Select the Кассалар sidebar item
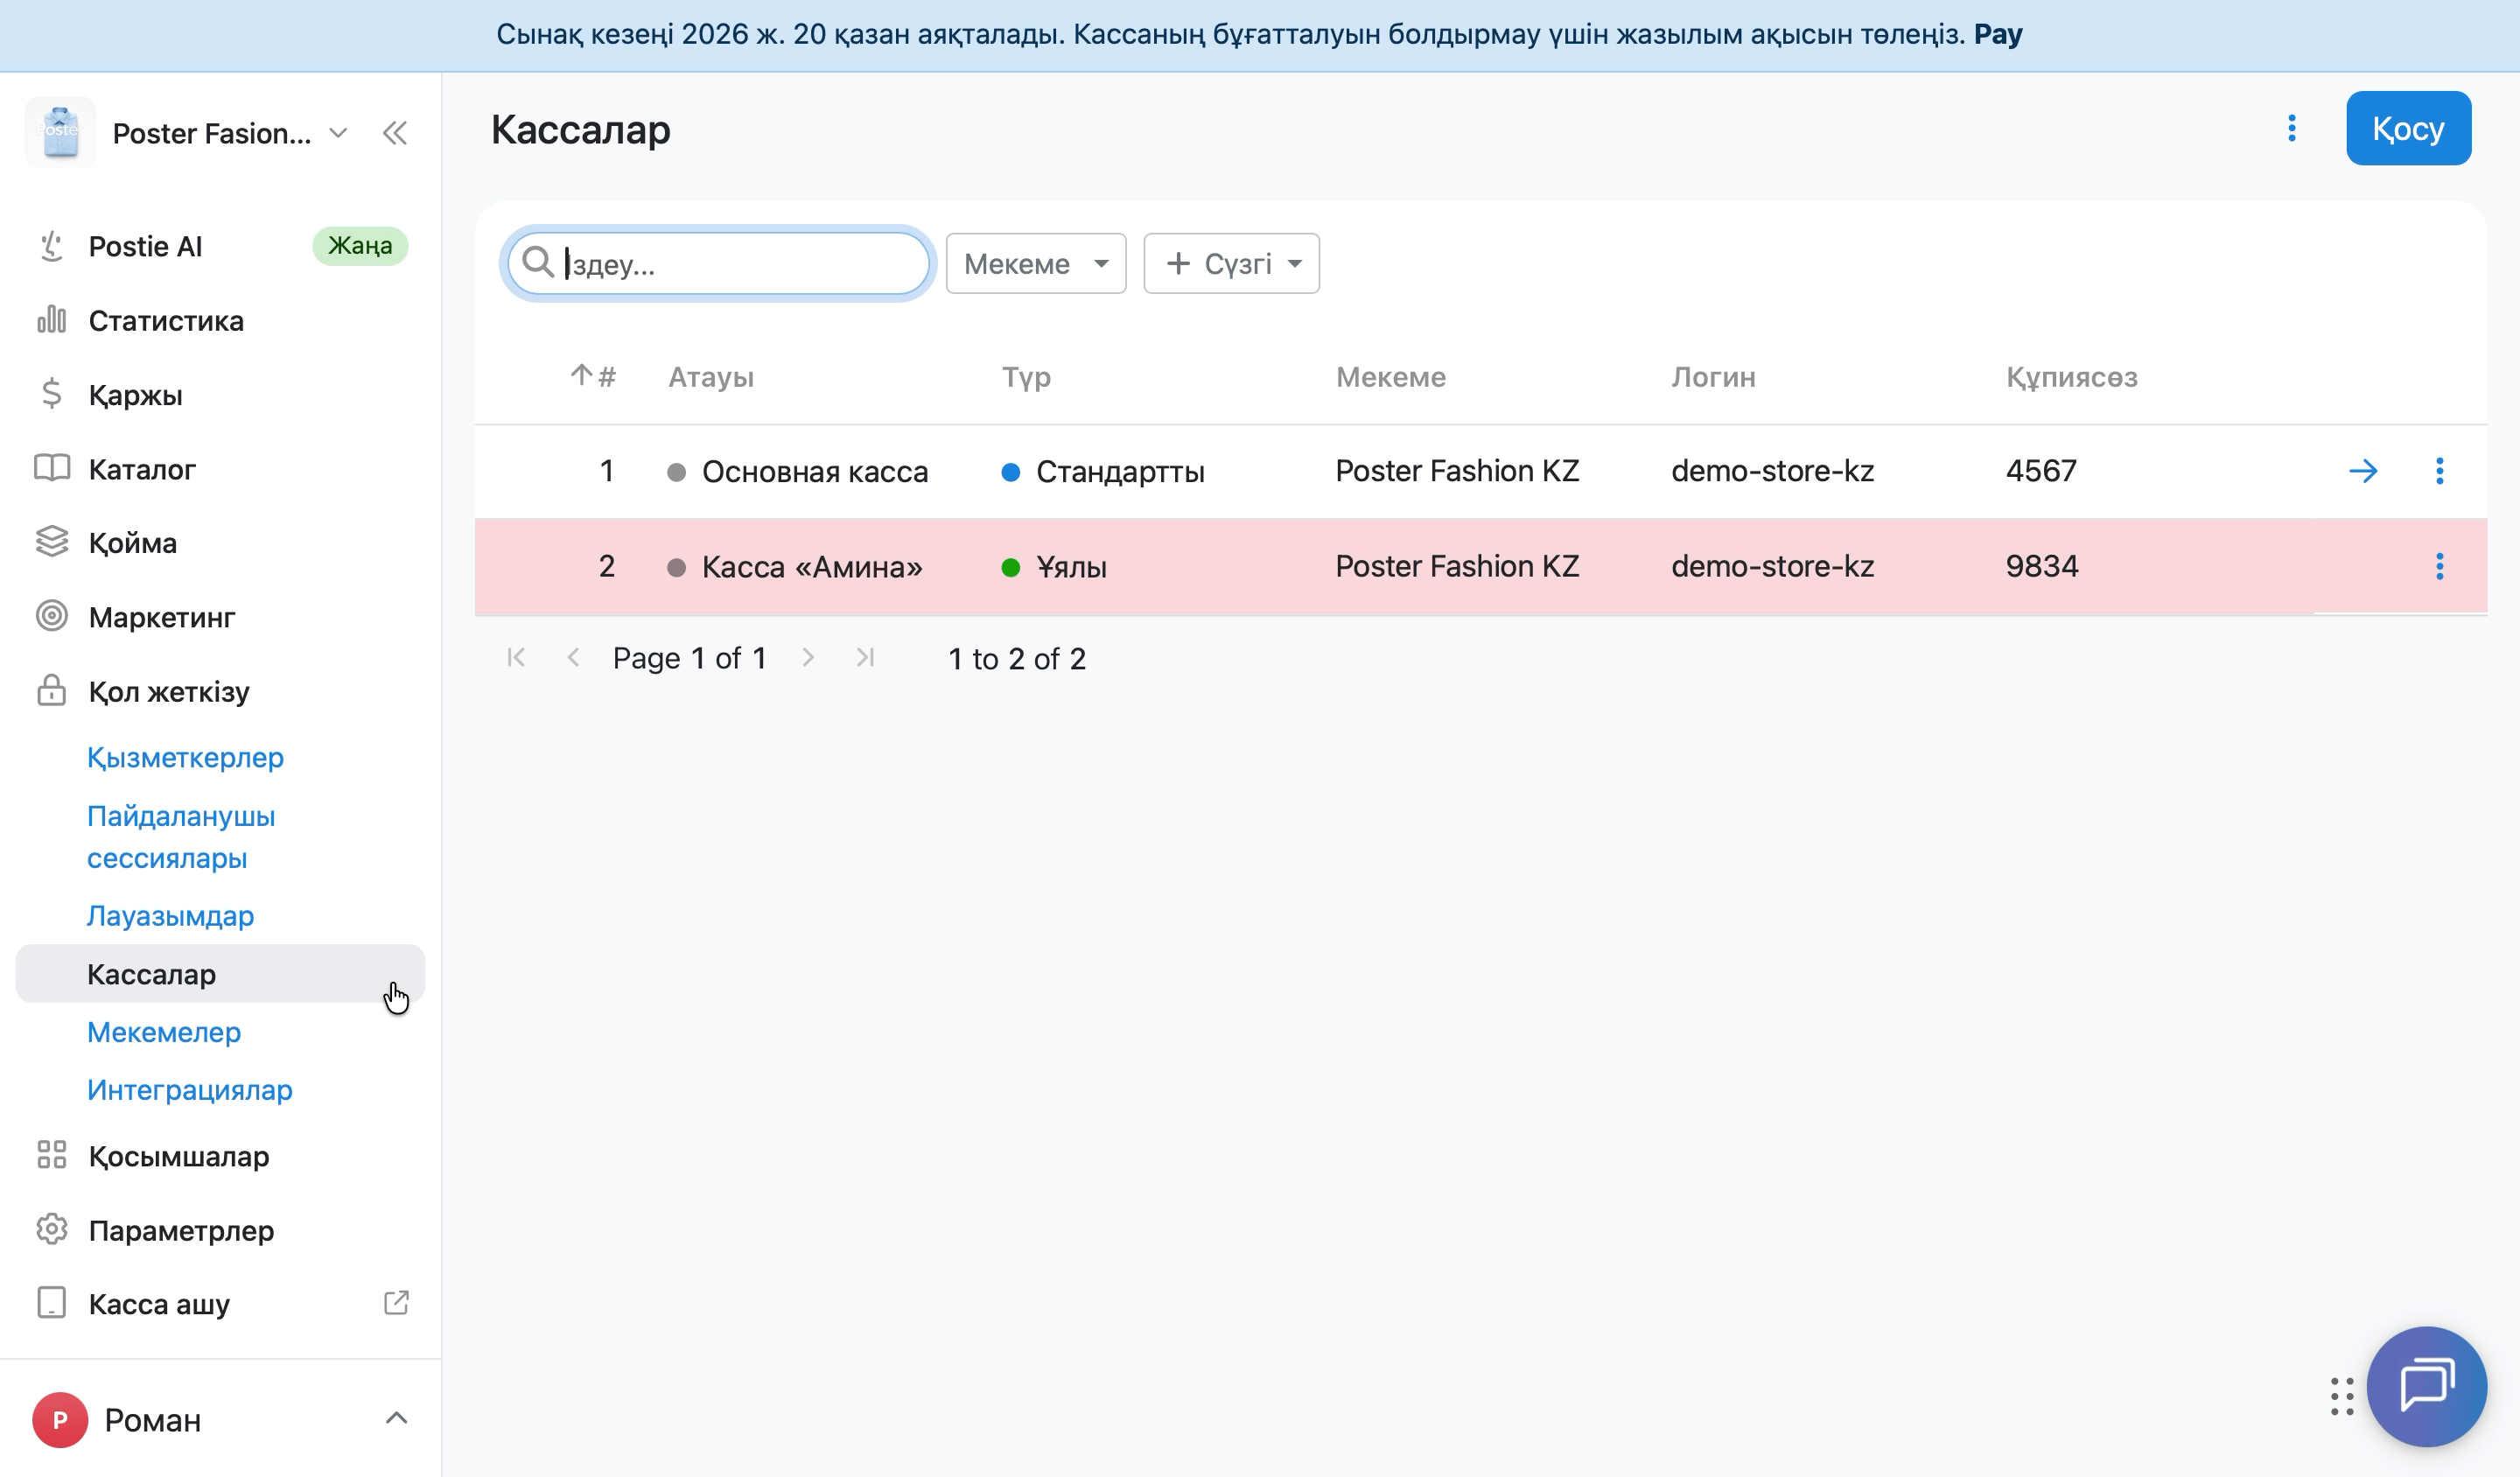 [x=220, y=973]
